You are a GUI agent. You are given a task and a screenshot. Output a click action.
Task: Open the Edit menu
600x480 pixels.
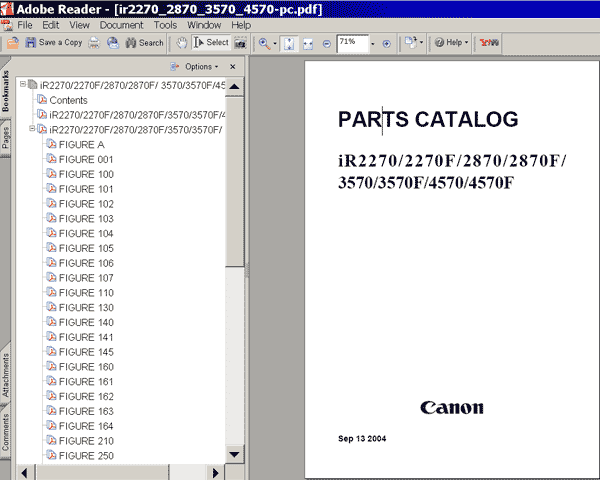pyautogui.click(x=51, y=25)
